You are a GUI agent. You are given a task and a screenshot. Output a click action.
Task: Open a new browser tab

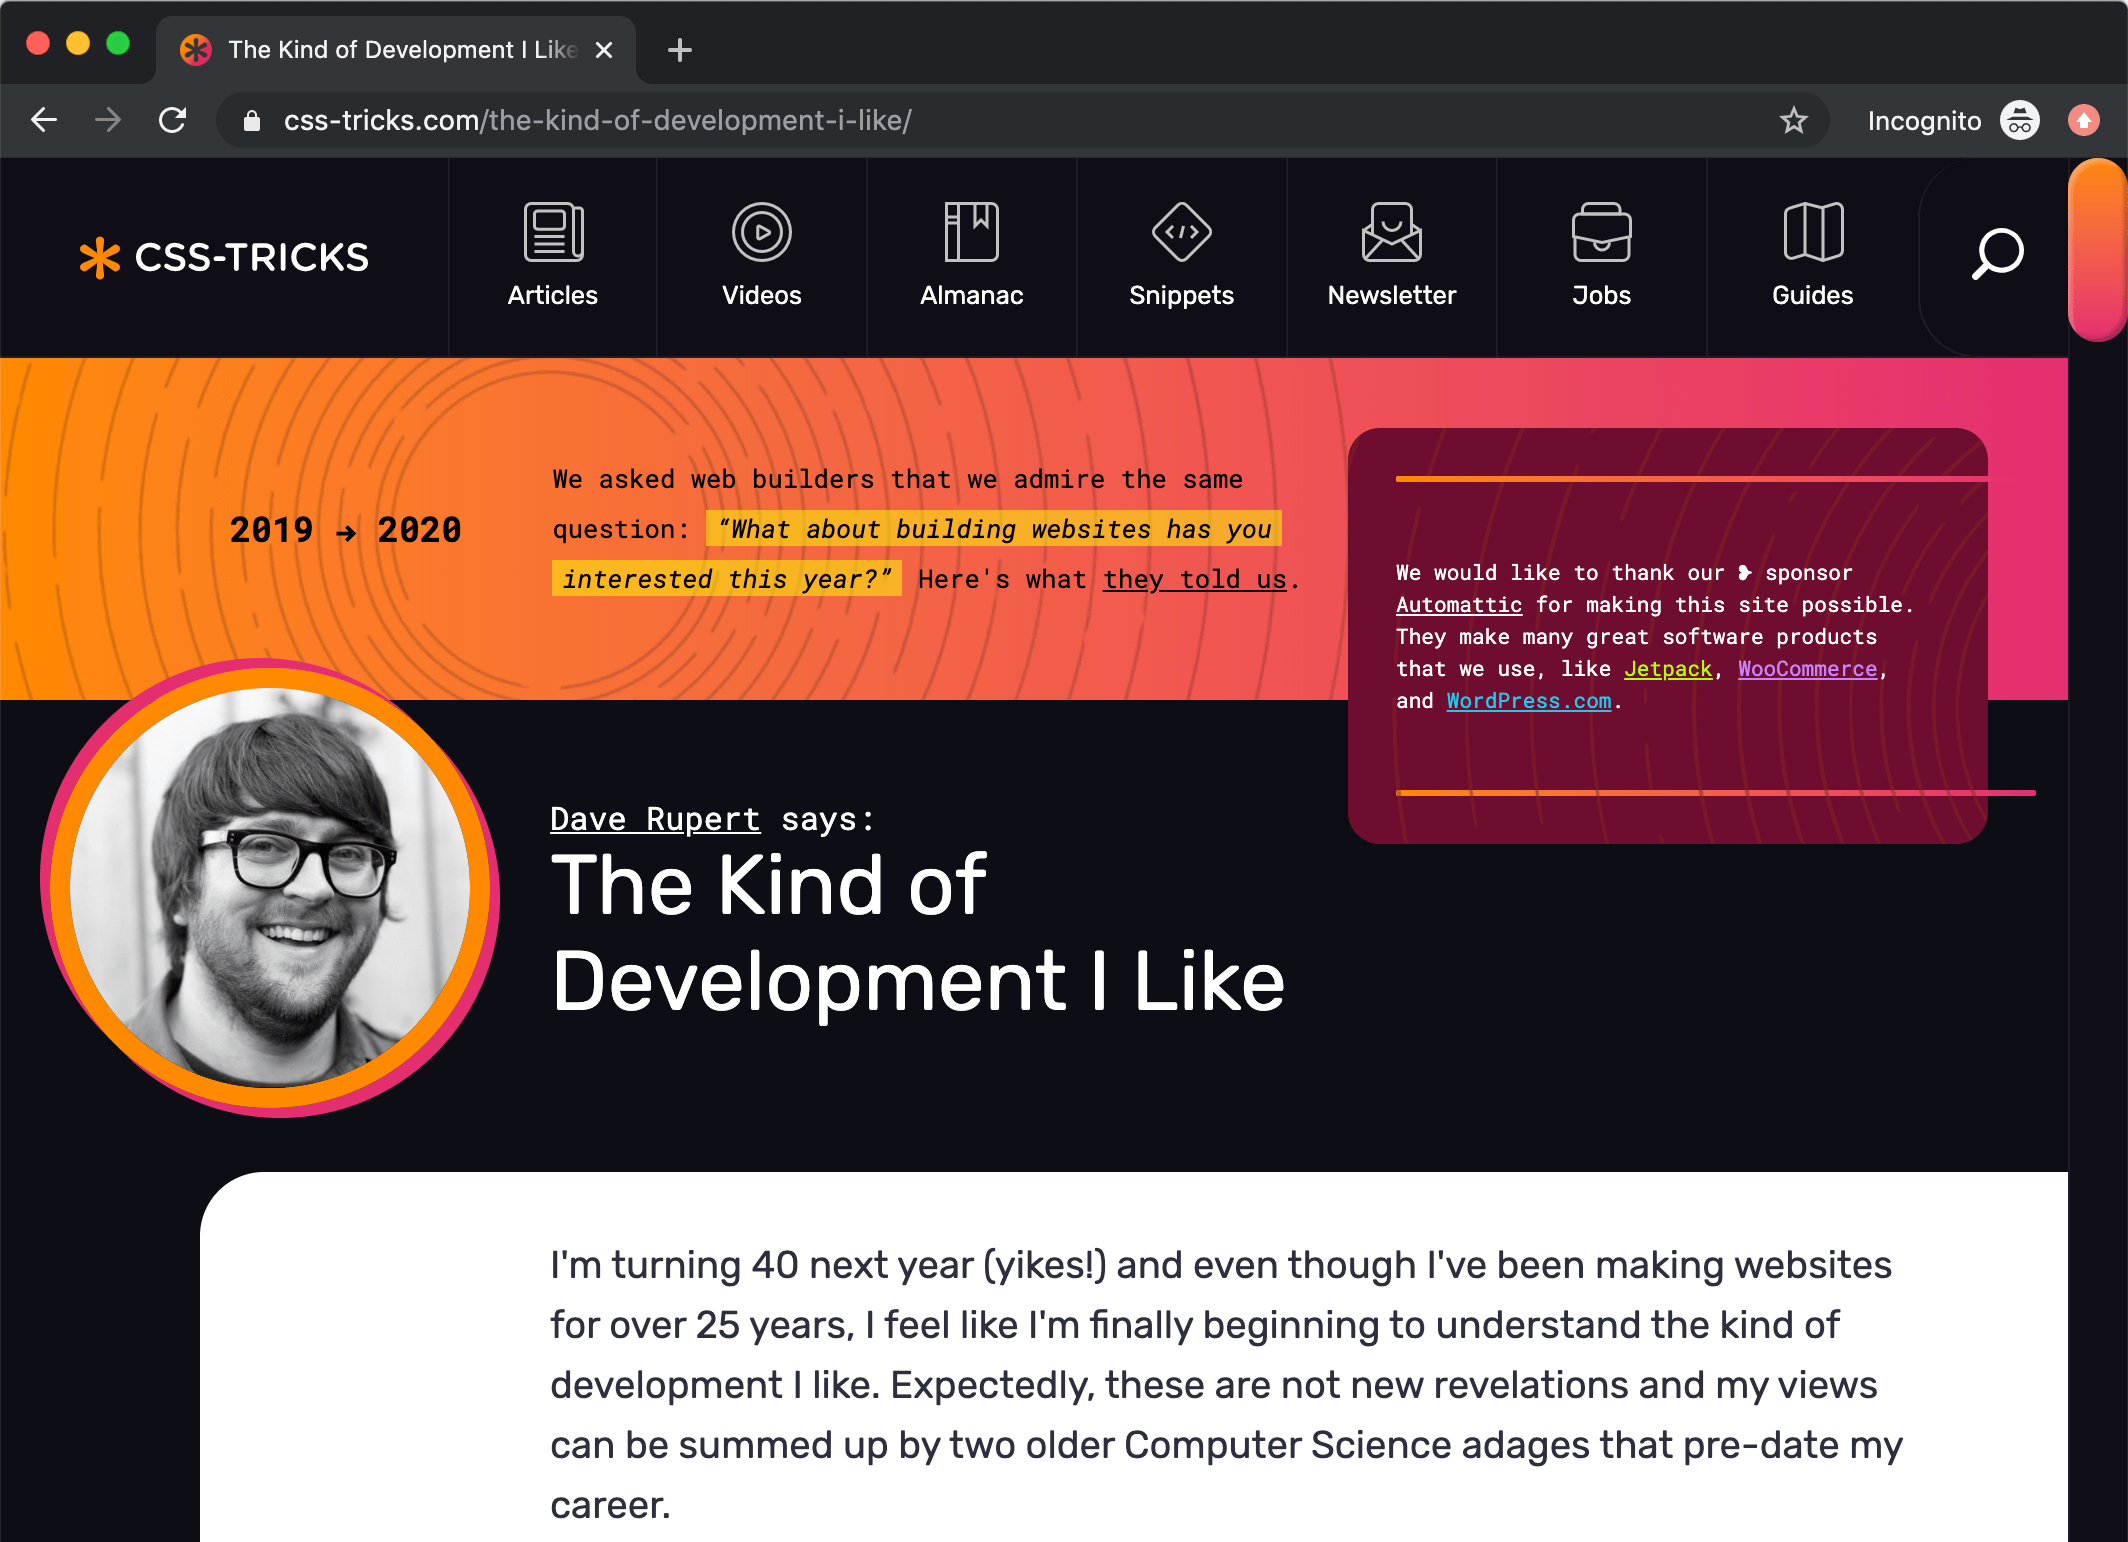pos(680,50)
